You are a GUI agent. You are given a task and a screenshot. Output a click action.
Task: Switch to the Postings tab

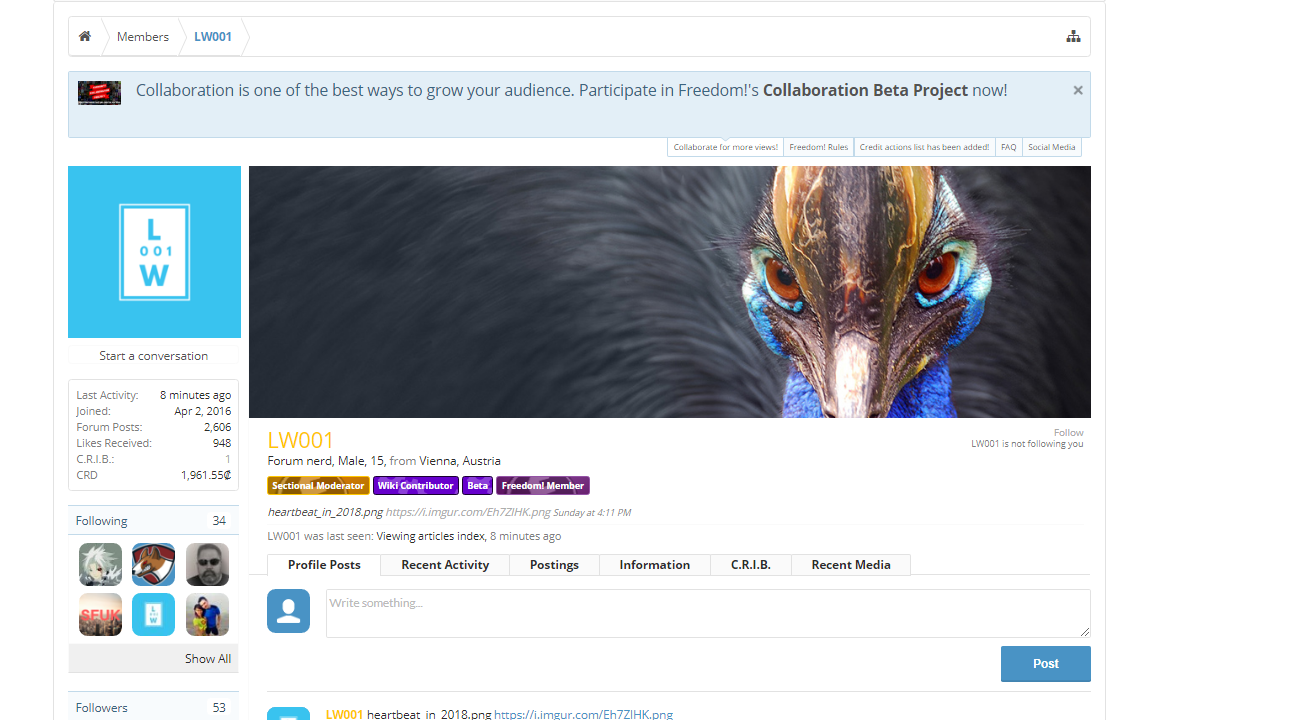pos(554,565)
